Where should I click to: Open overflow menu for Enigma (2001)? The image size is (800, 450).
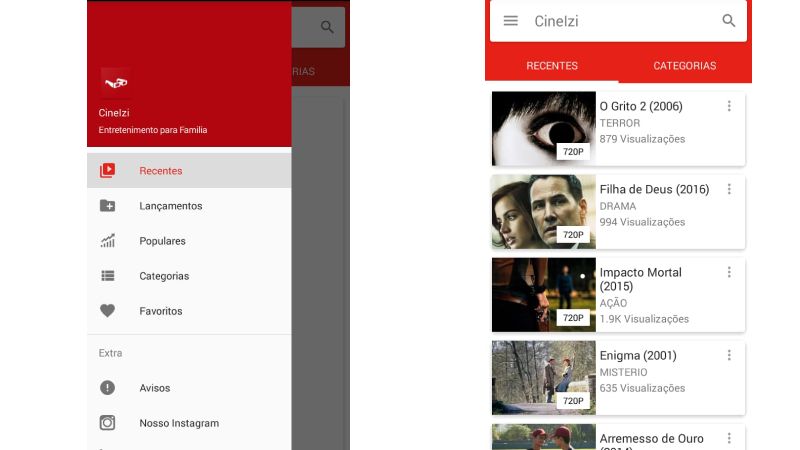pyautogui.click(x=729, y=355)
